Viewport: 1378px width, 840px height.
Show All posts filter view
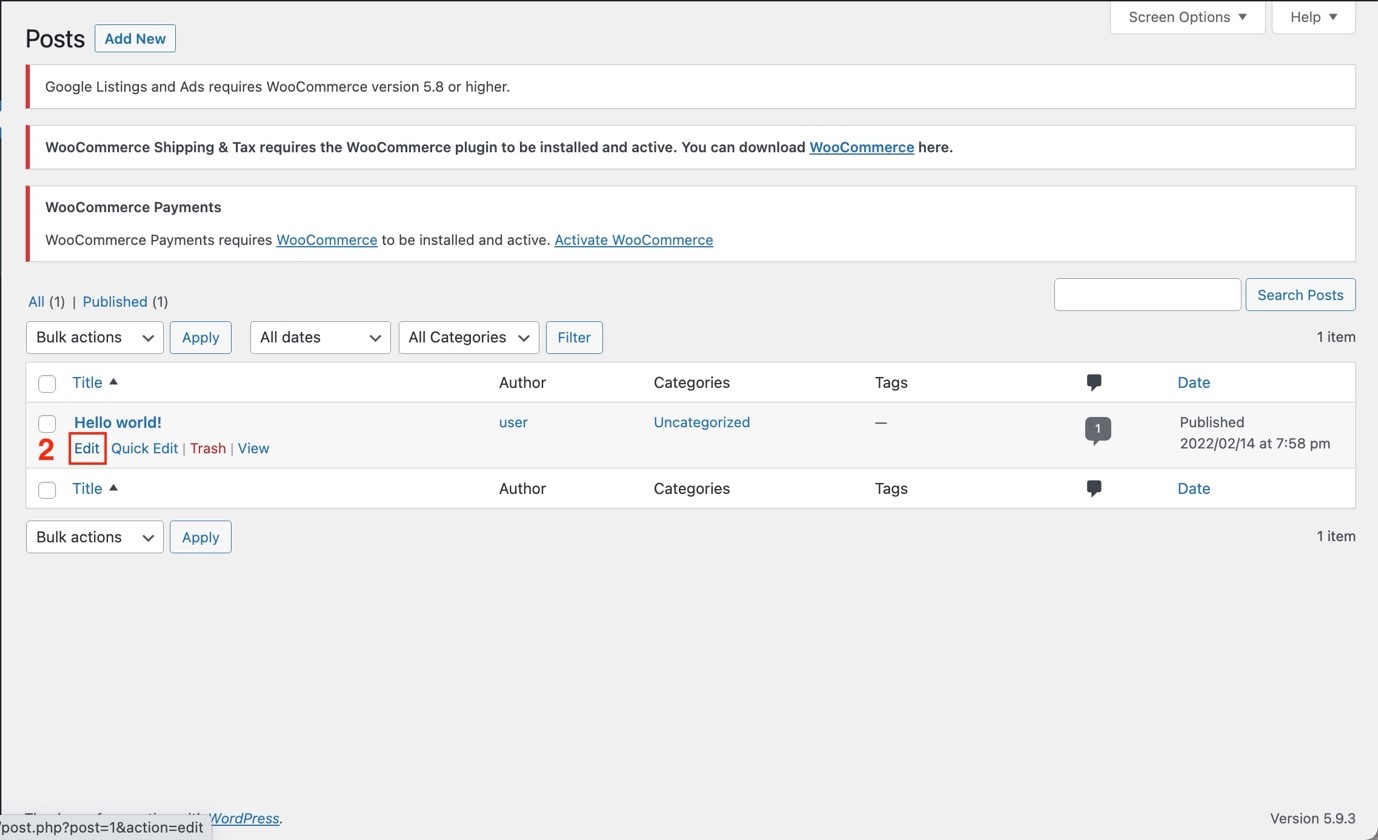click(36, 301)
